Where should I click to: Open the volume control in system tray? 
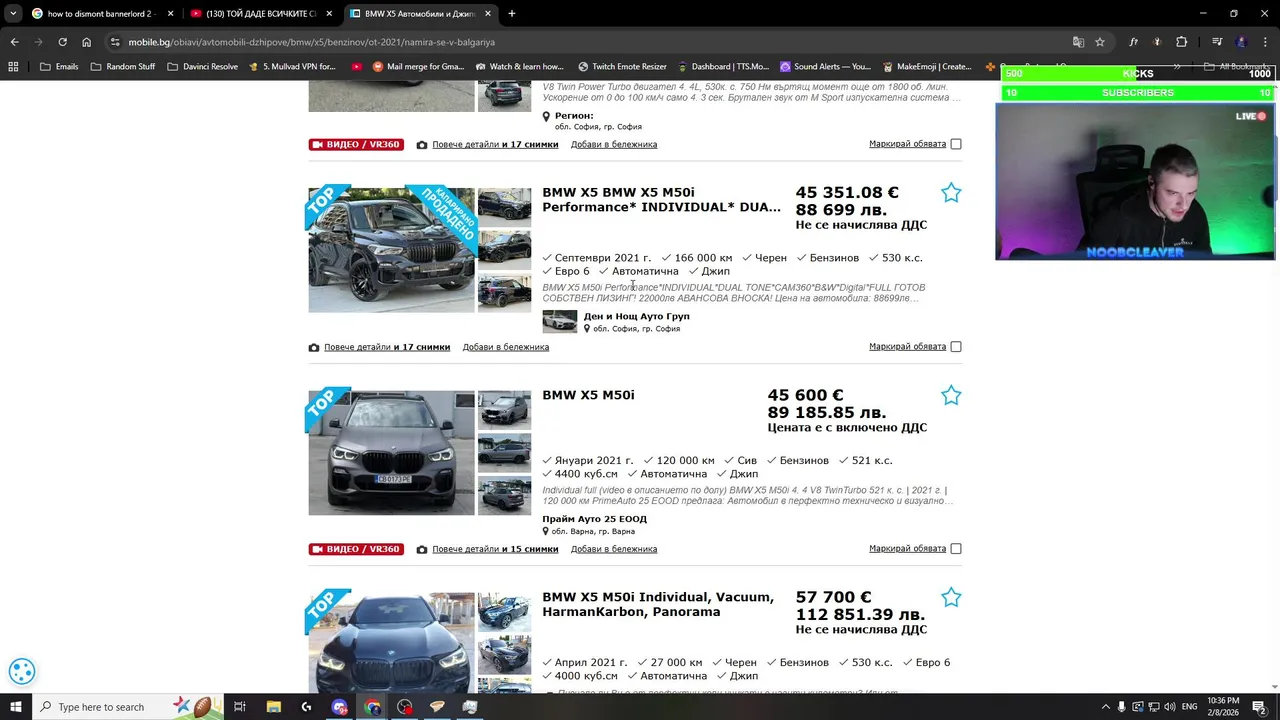[1169, 707]
